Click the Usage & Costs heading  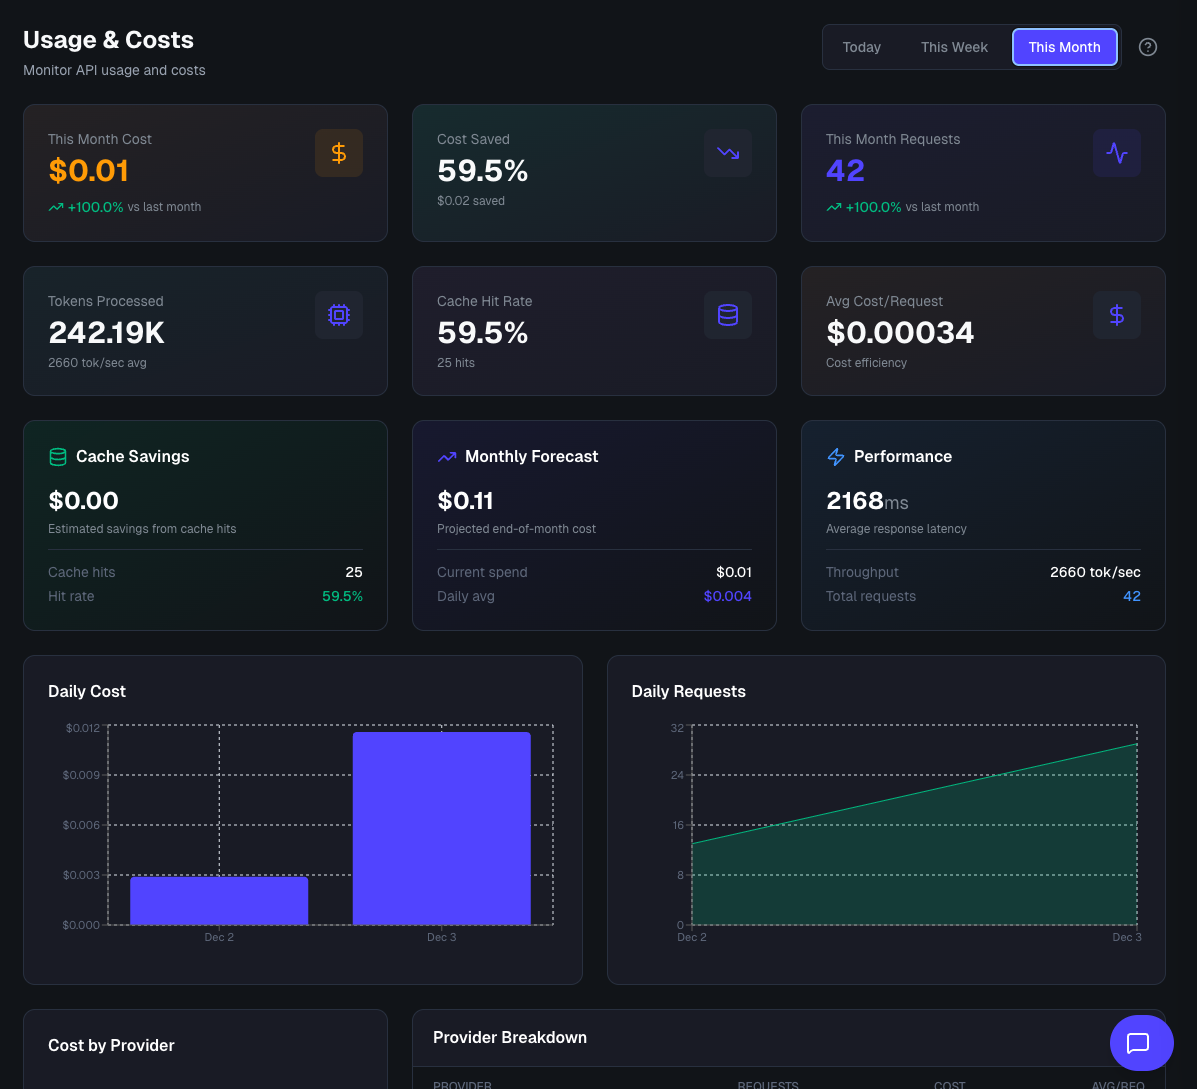coord(108,40)
